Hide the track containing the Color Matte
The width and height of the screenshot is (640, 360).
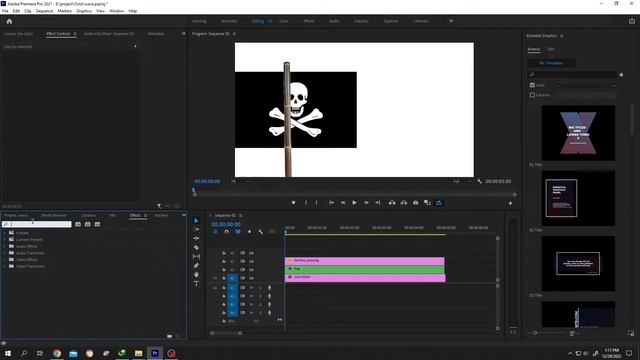point(251,278)
